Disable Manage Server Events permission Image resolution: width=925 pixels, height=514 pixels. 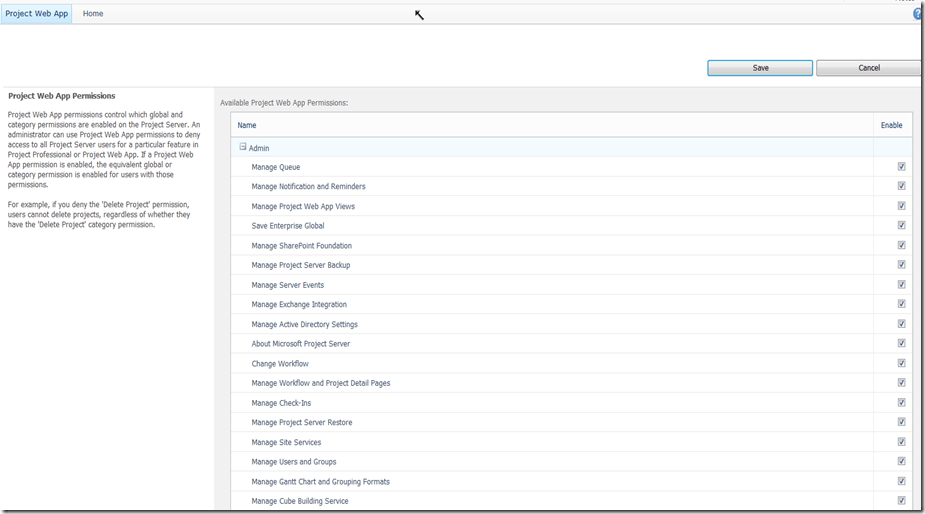tap(901, 285)
